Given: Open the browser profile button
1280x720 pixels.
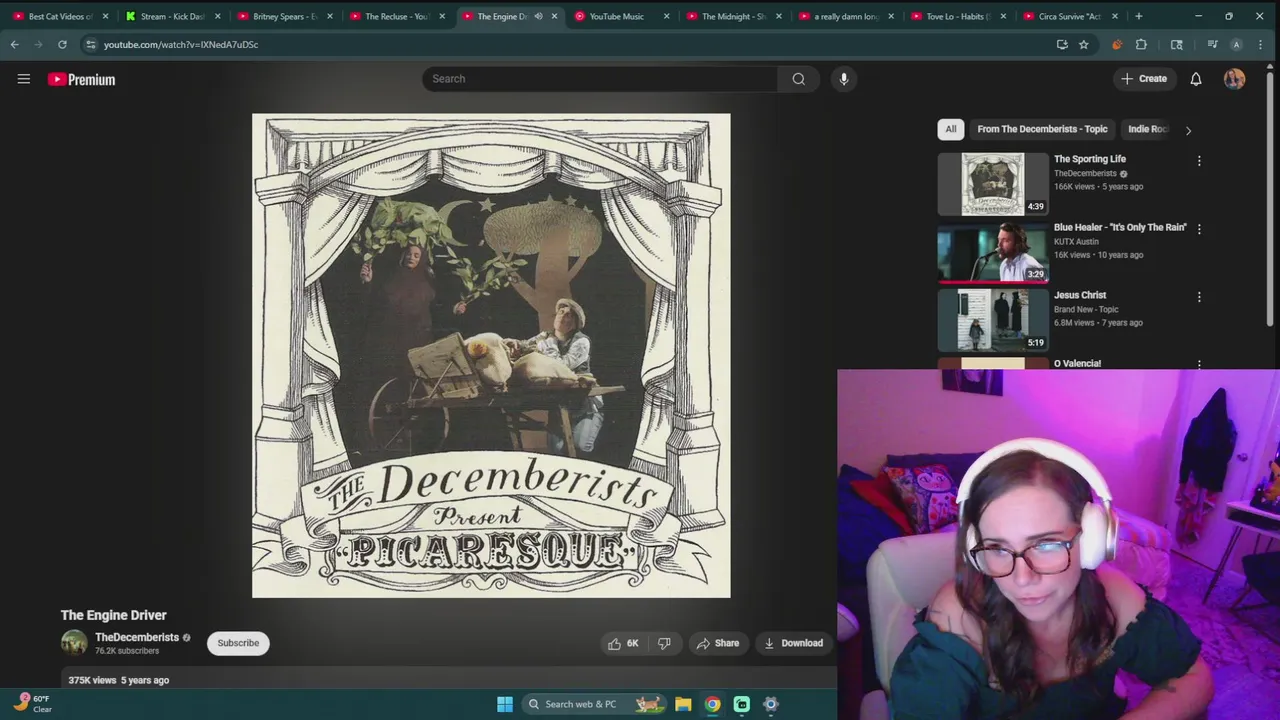Looking at the screenshot, I should coord(1236,44).
